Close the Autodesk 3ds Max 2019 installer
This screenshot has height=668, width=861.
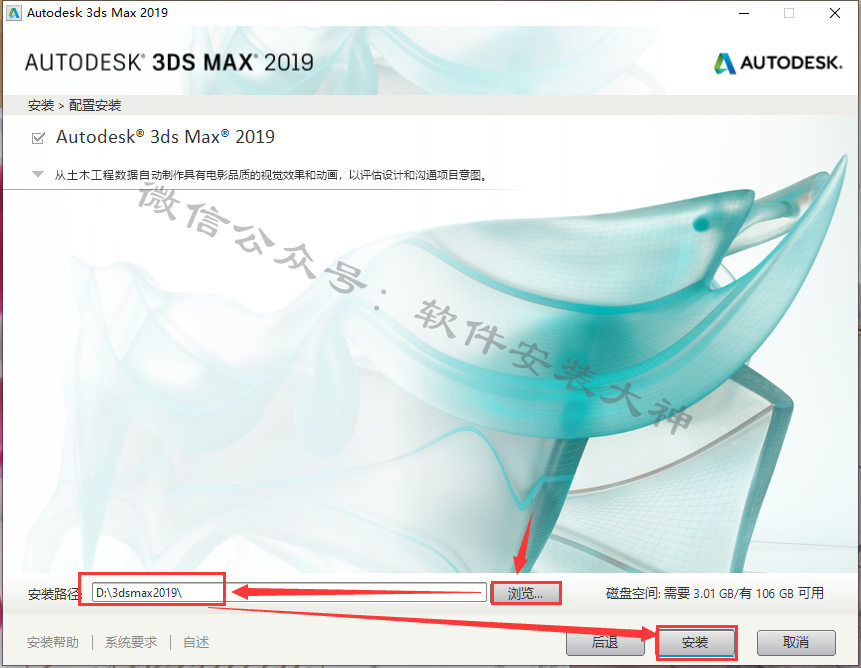(835, 13)
